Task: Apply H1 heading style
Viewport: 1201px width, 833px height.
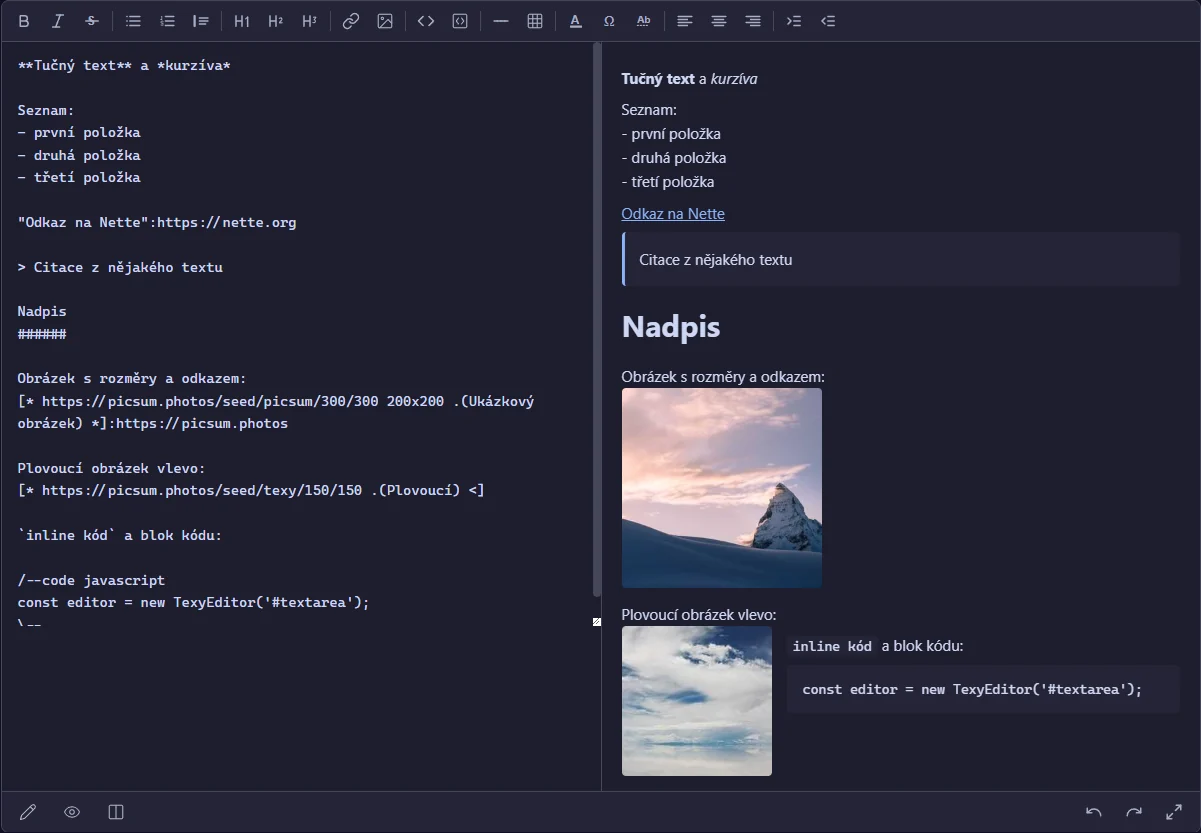Action: (x=242, y=21)
